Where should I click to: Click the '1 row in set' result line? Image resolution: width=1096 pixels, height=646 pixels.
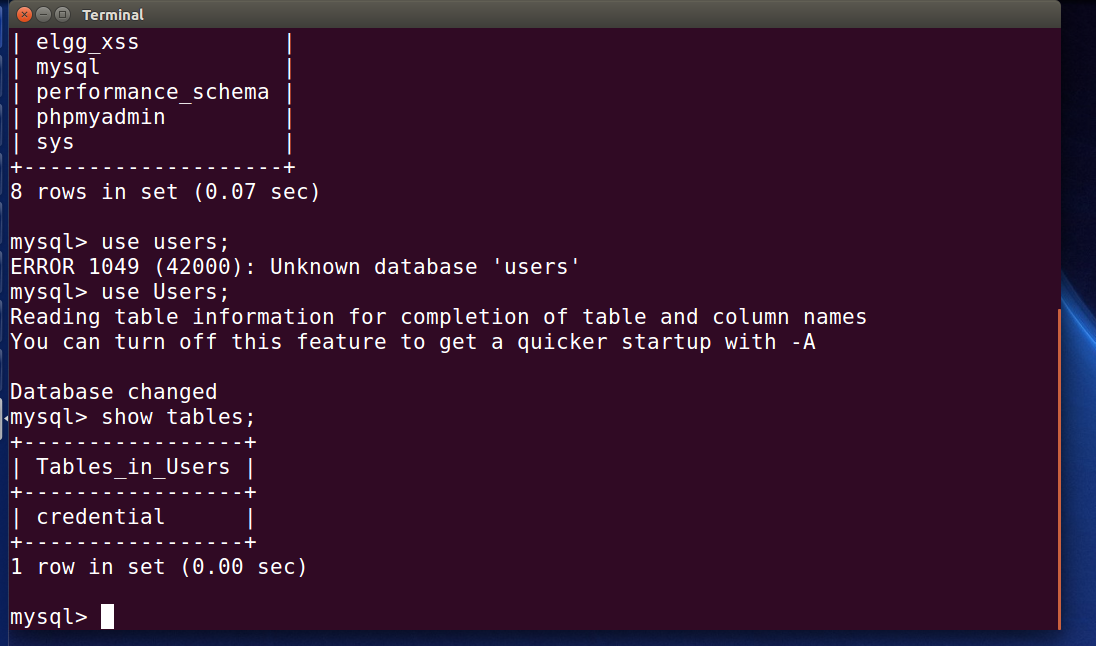tap(159, 567)
